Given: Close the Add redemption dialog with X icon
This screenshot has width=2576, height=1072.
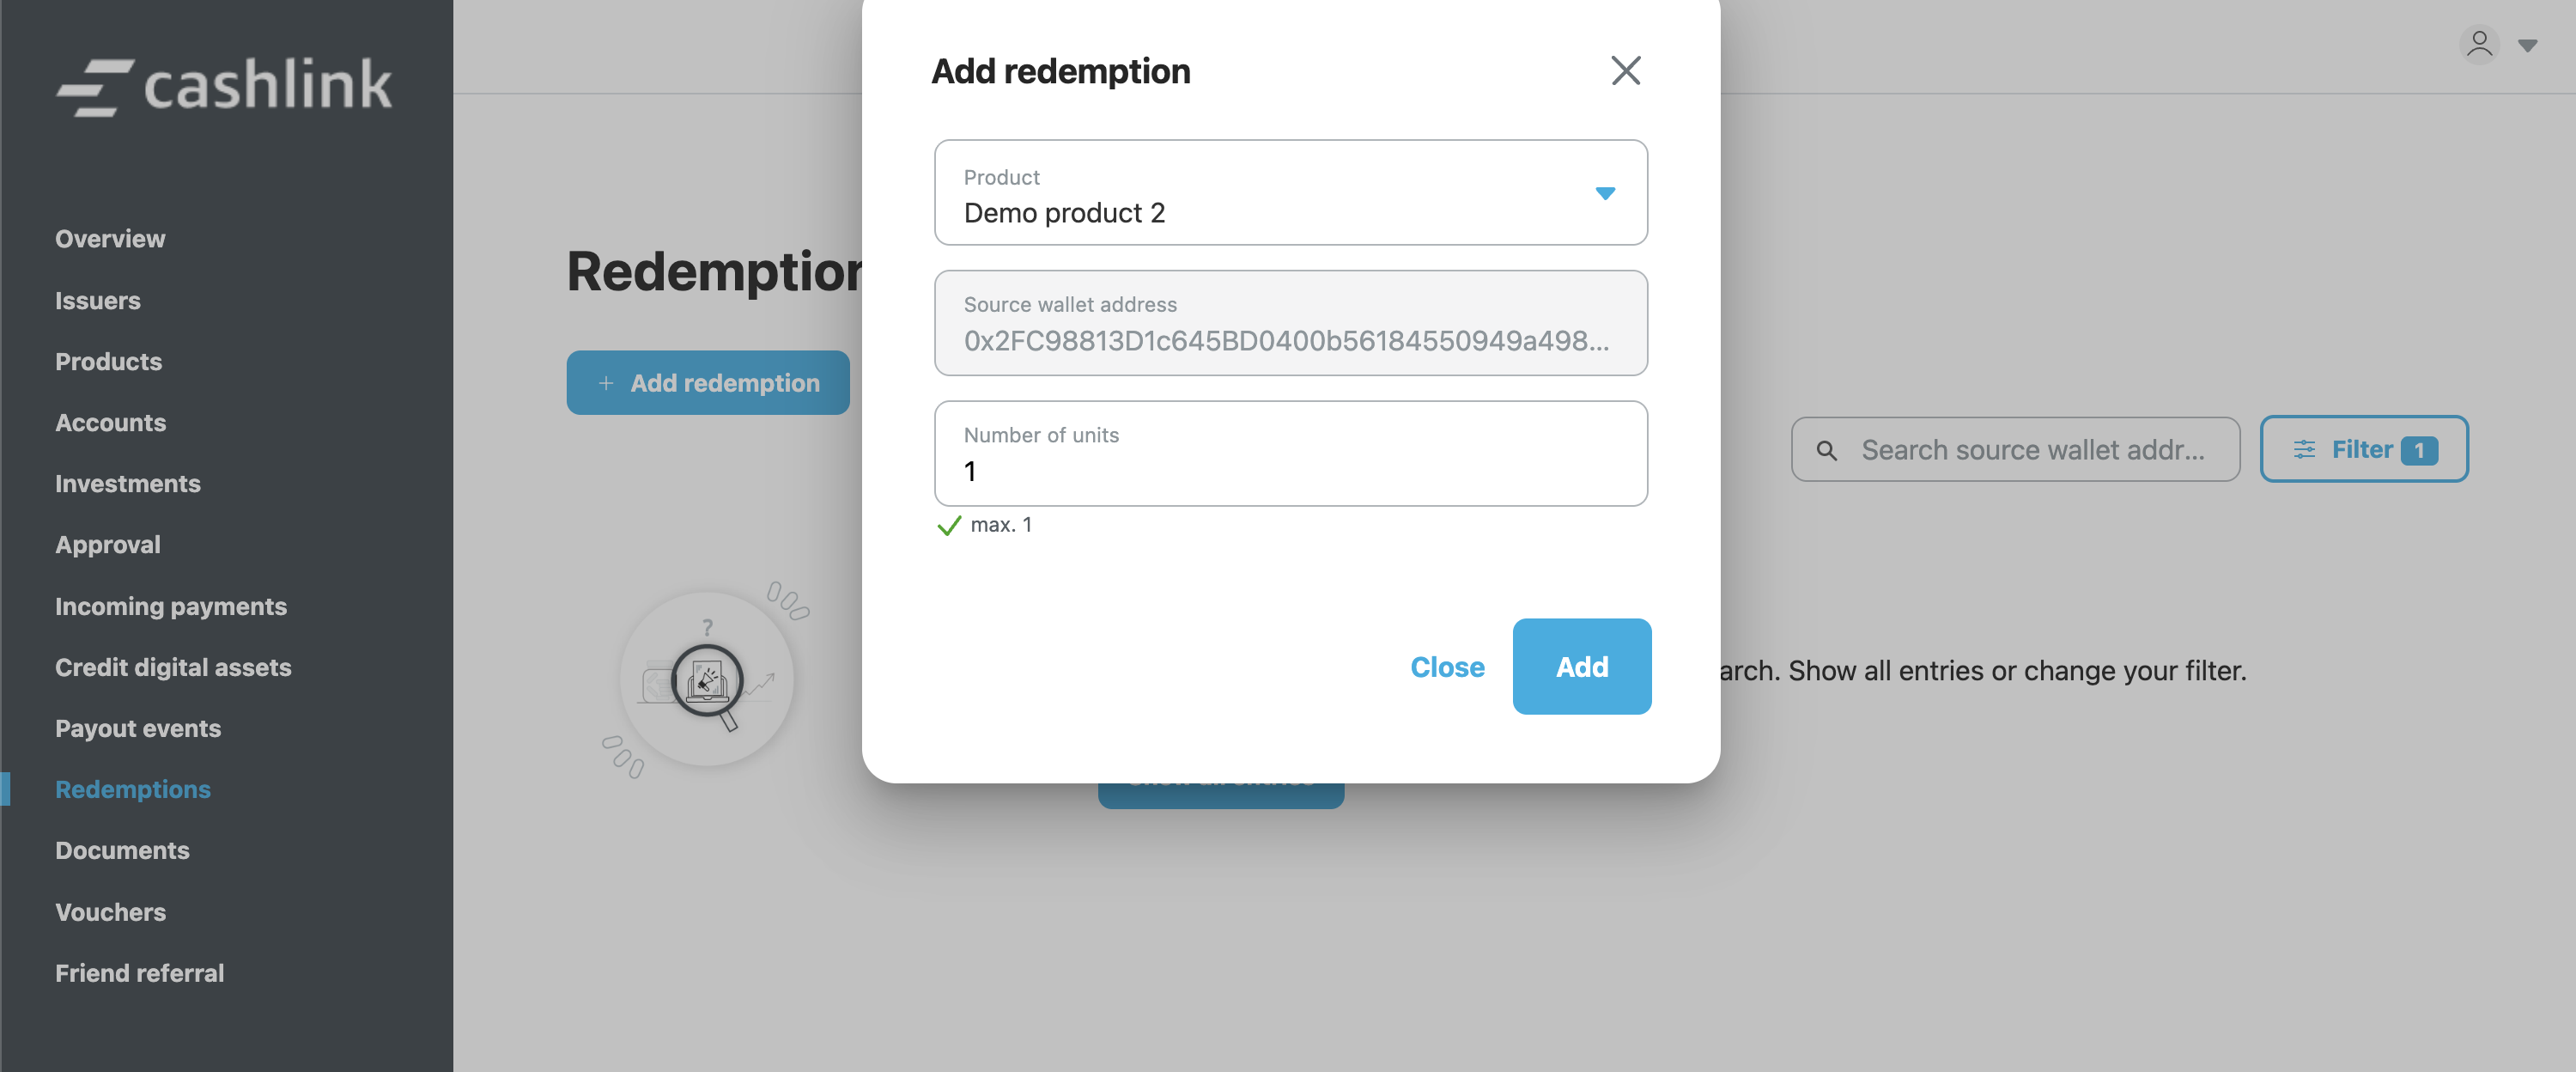Looking at the screenshot, I should (x=1625, y=71).
